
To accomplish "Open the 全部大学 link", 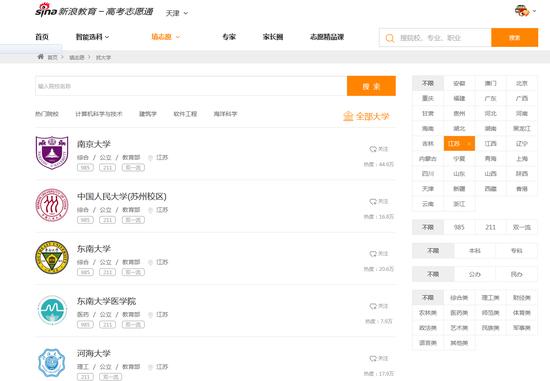I will [x=366, y=116].
